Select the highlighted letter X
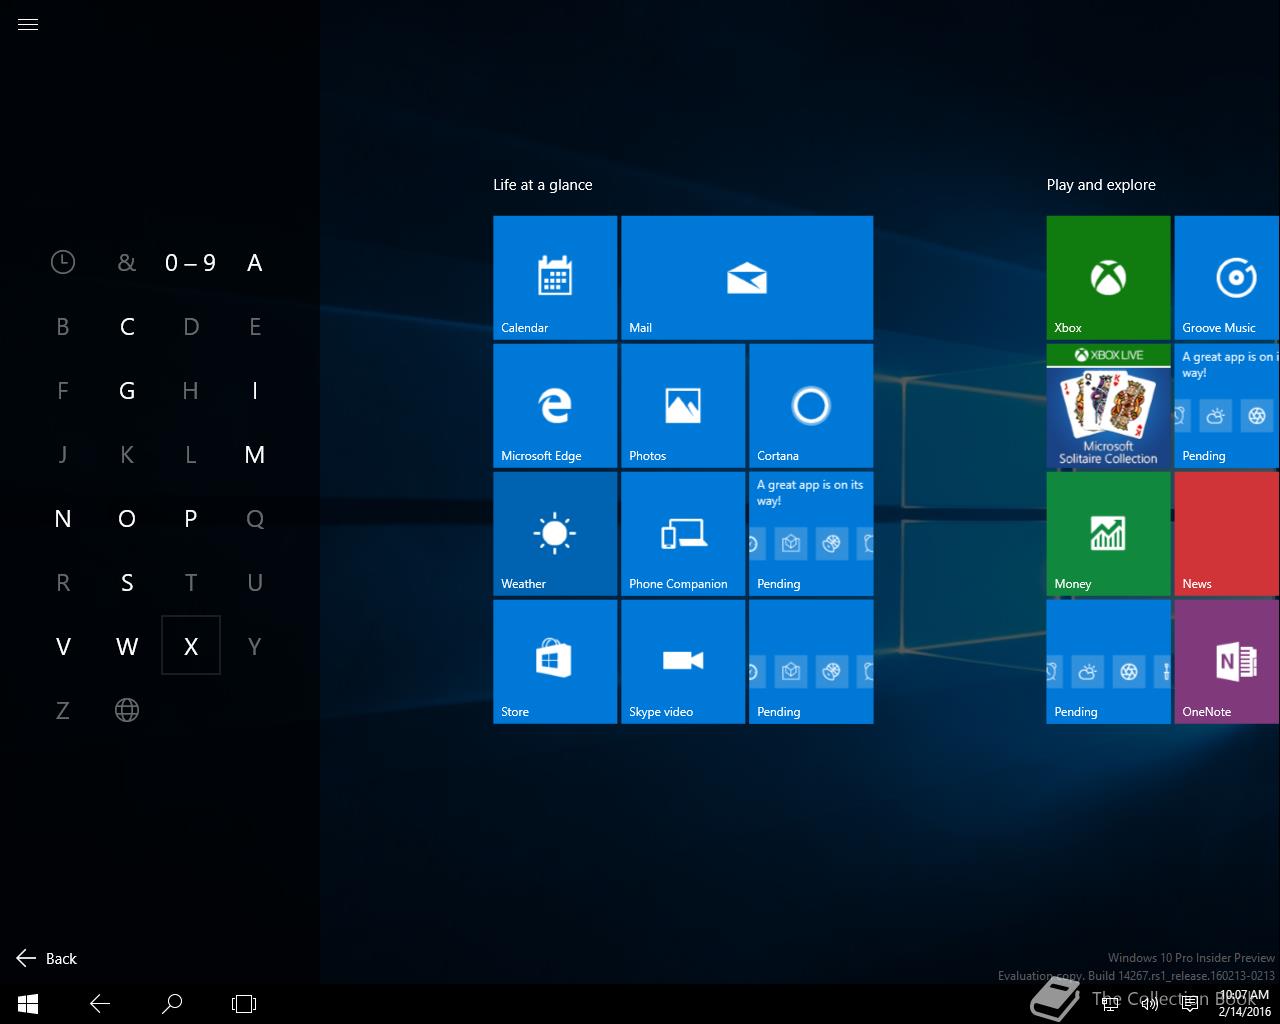 [x=191, y=646]
